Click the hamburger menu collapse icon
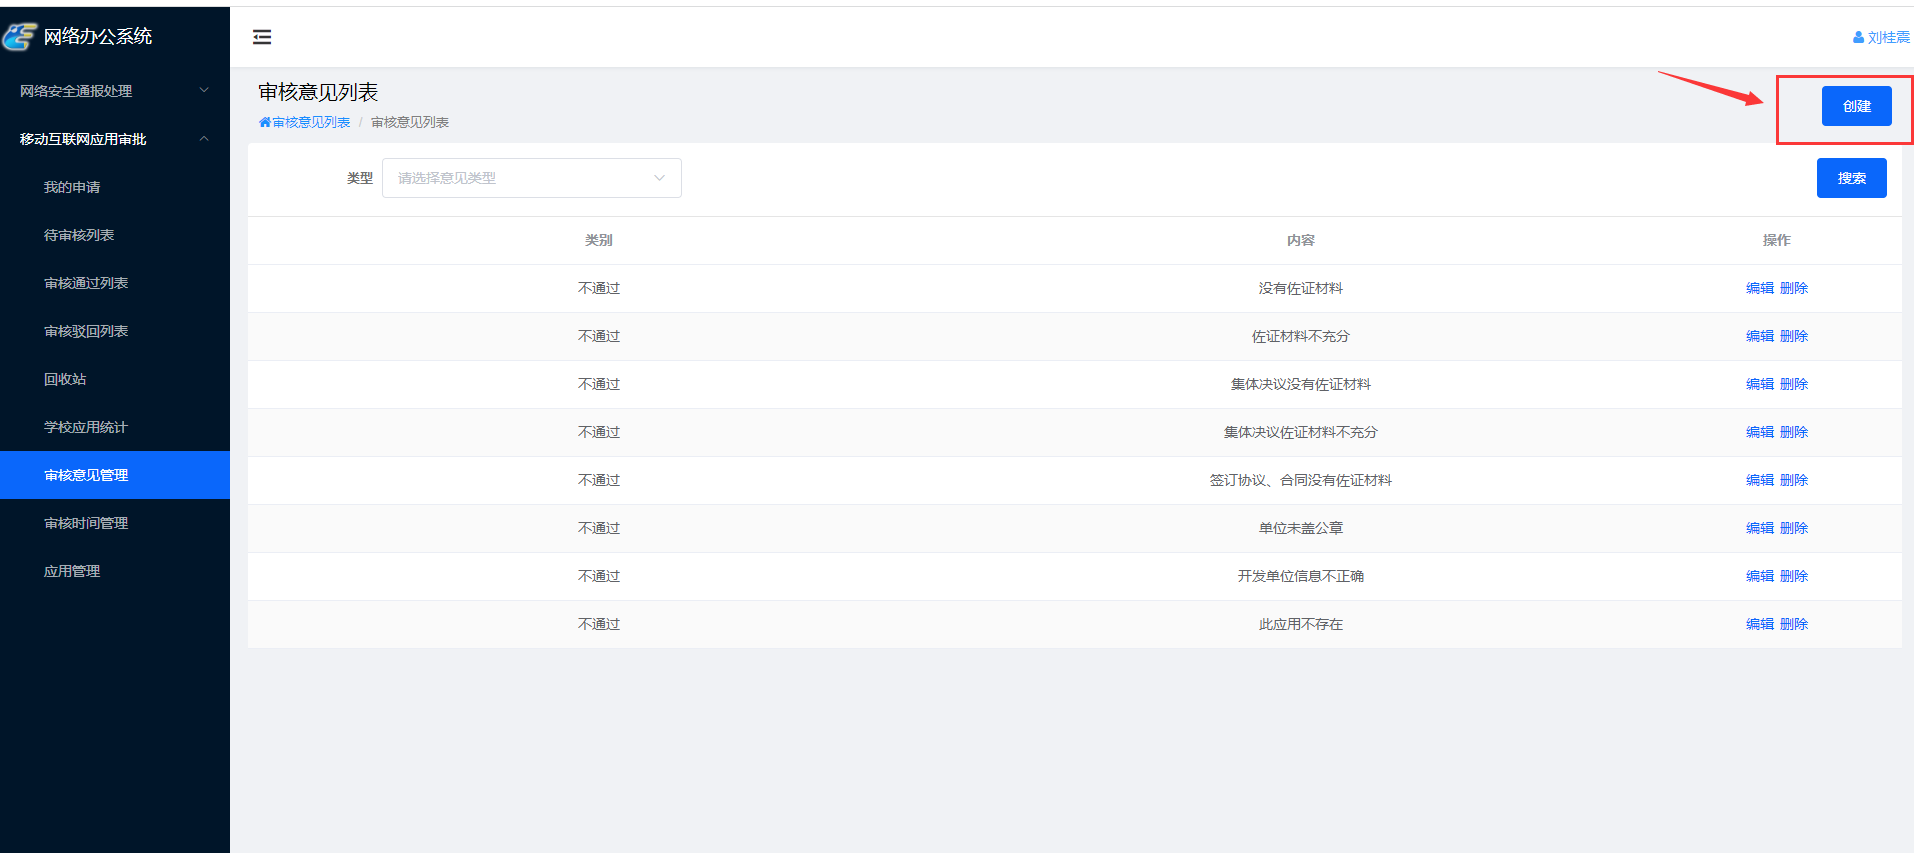1914x853 pixels. point(262,37)
